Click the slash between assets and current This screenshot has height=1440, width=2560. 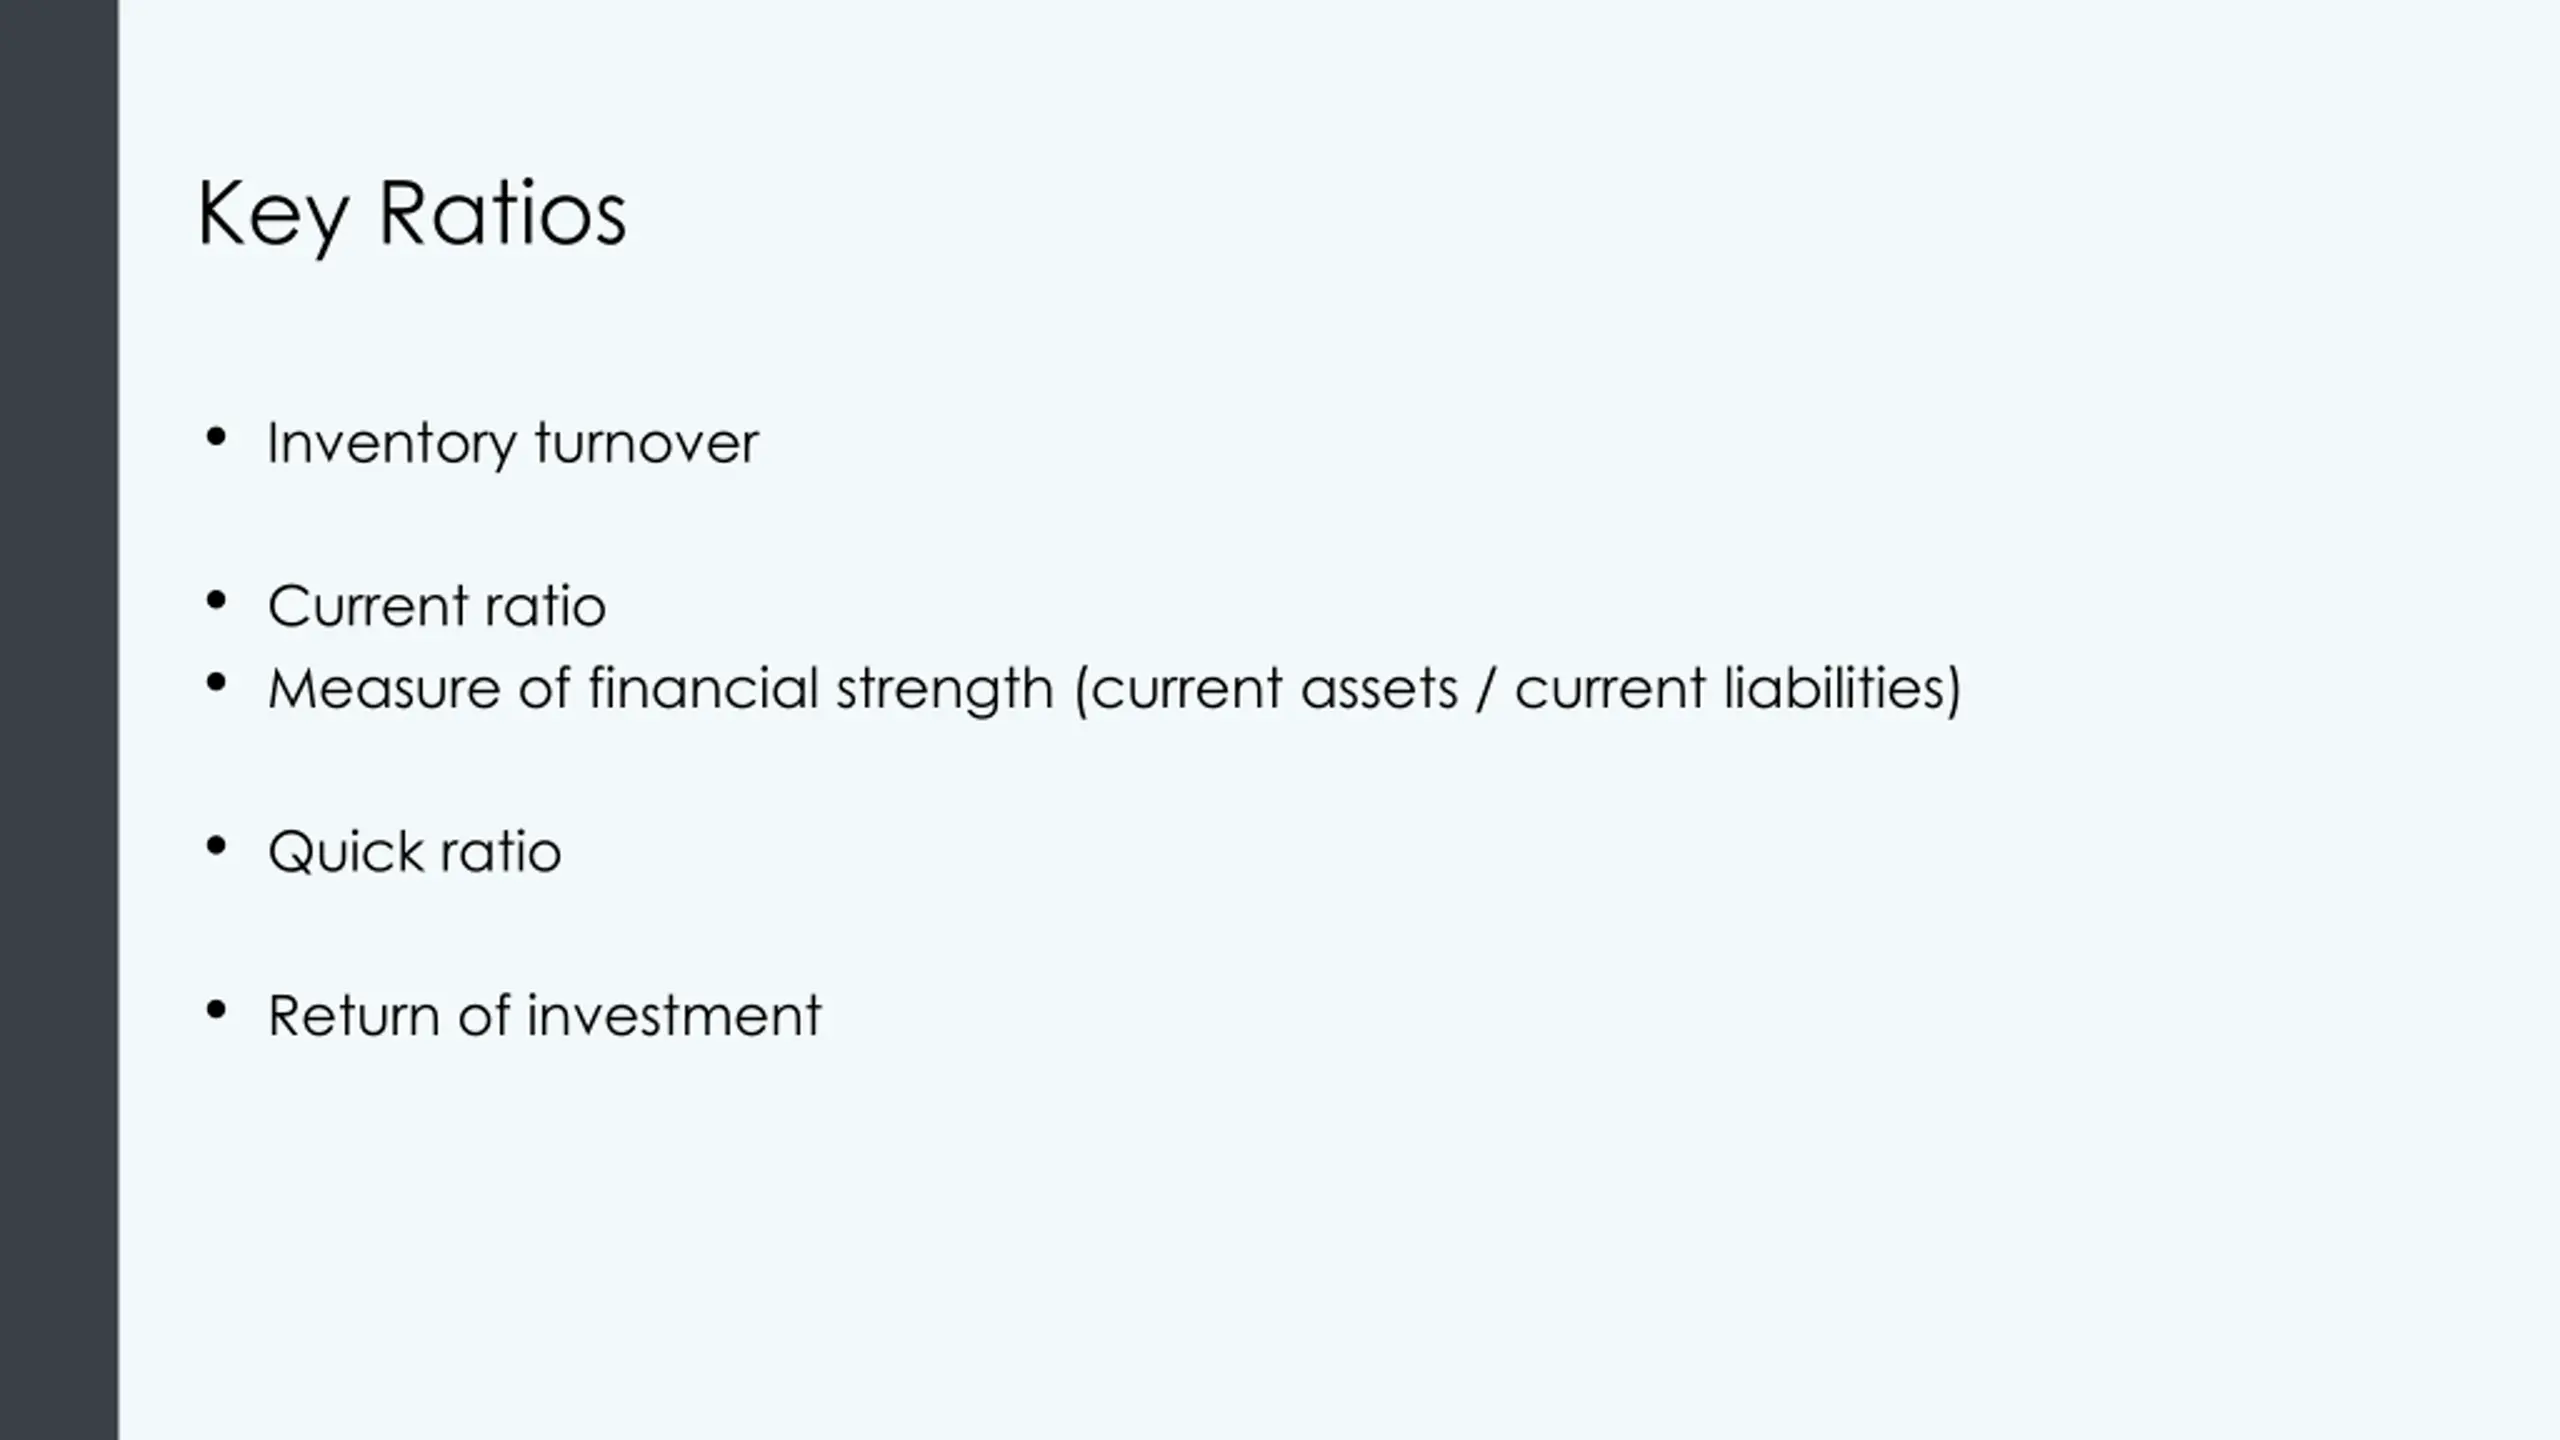click(x=1486, y=689)
